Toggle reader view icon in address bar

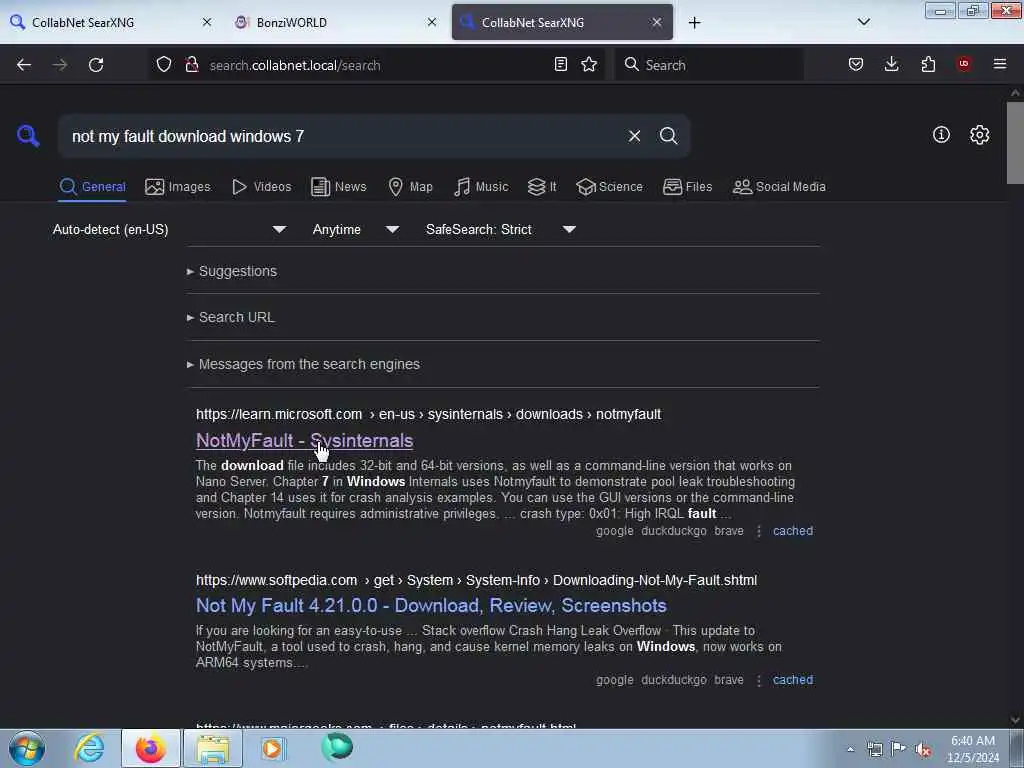tap(560, 64)
